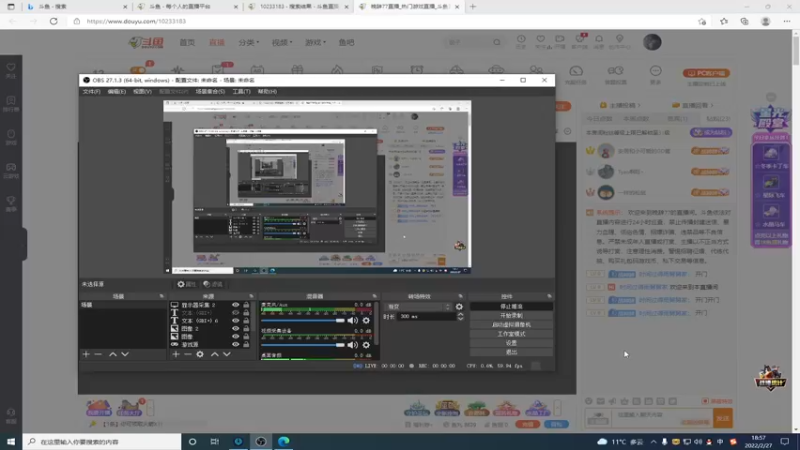Image resolution: width=800 pixels, height=450 pixels.
Task: Click the Douyu search input field
Action: [468, 42]
